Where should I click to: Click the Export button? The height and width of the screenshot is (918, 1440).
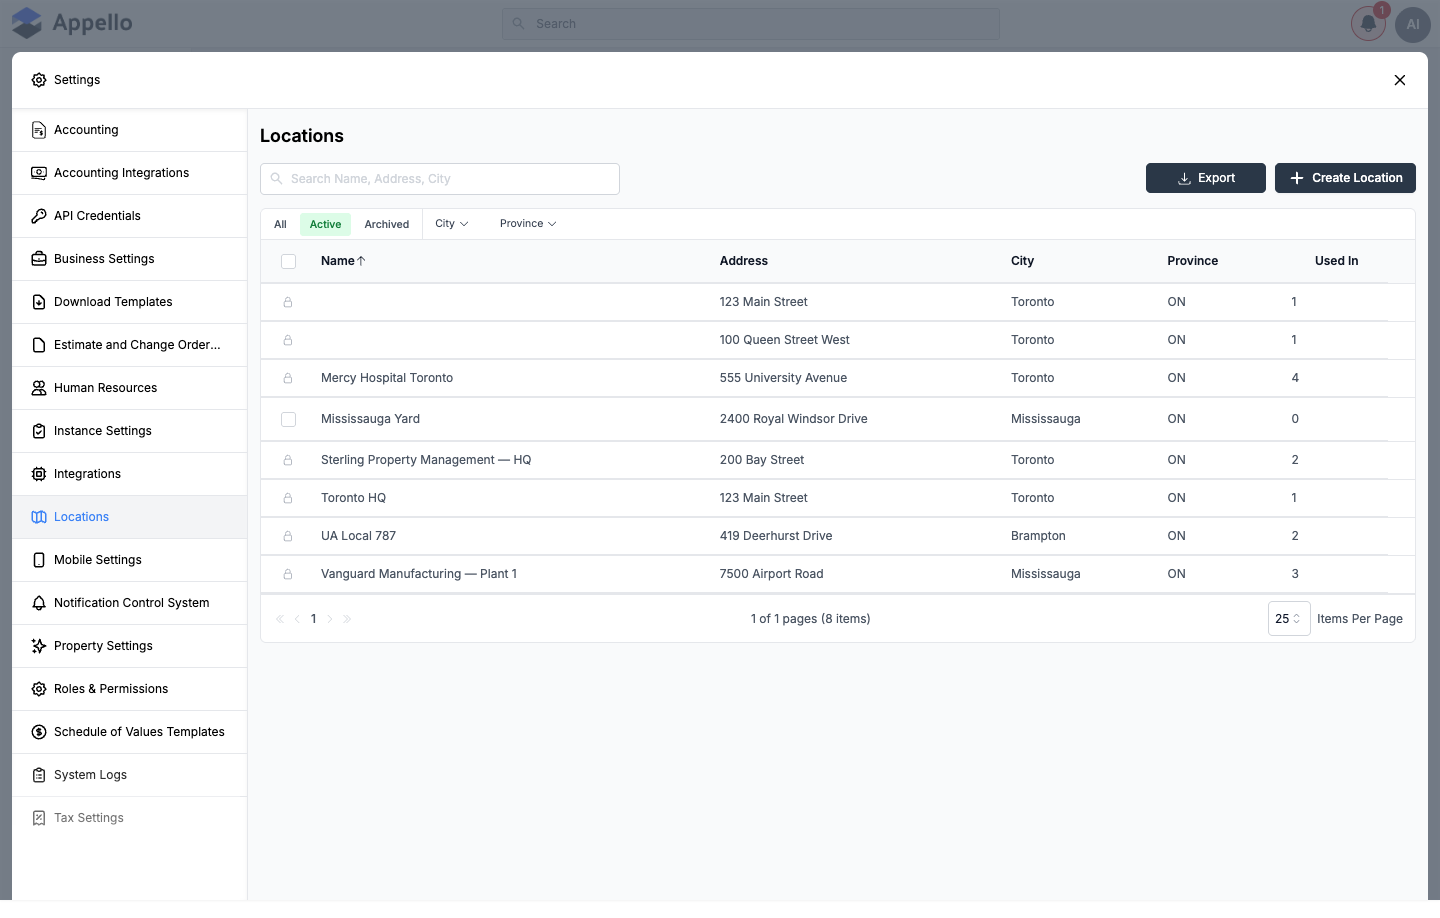1206,178
